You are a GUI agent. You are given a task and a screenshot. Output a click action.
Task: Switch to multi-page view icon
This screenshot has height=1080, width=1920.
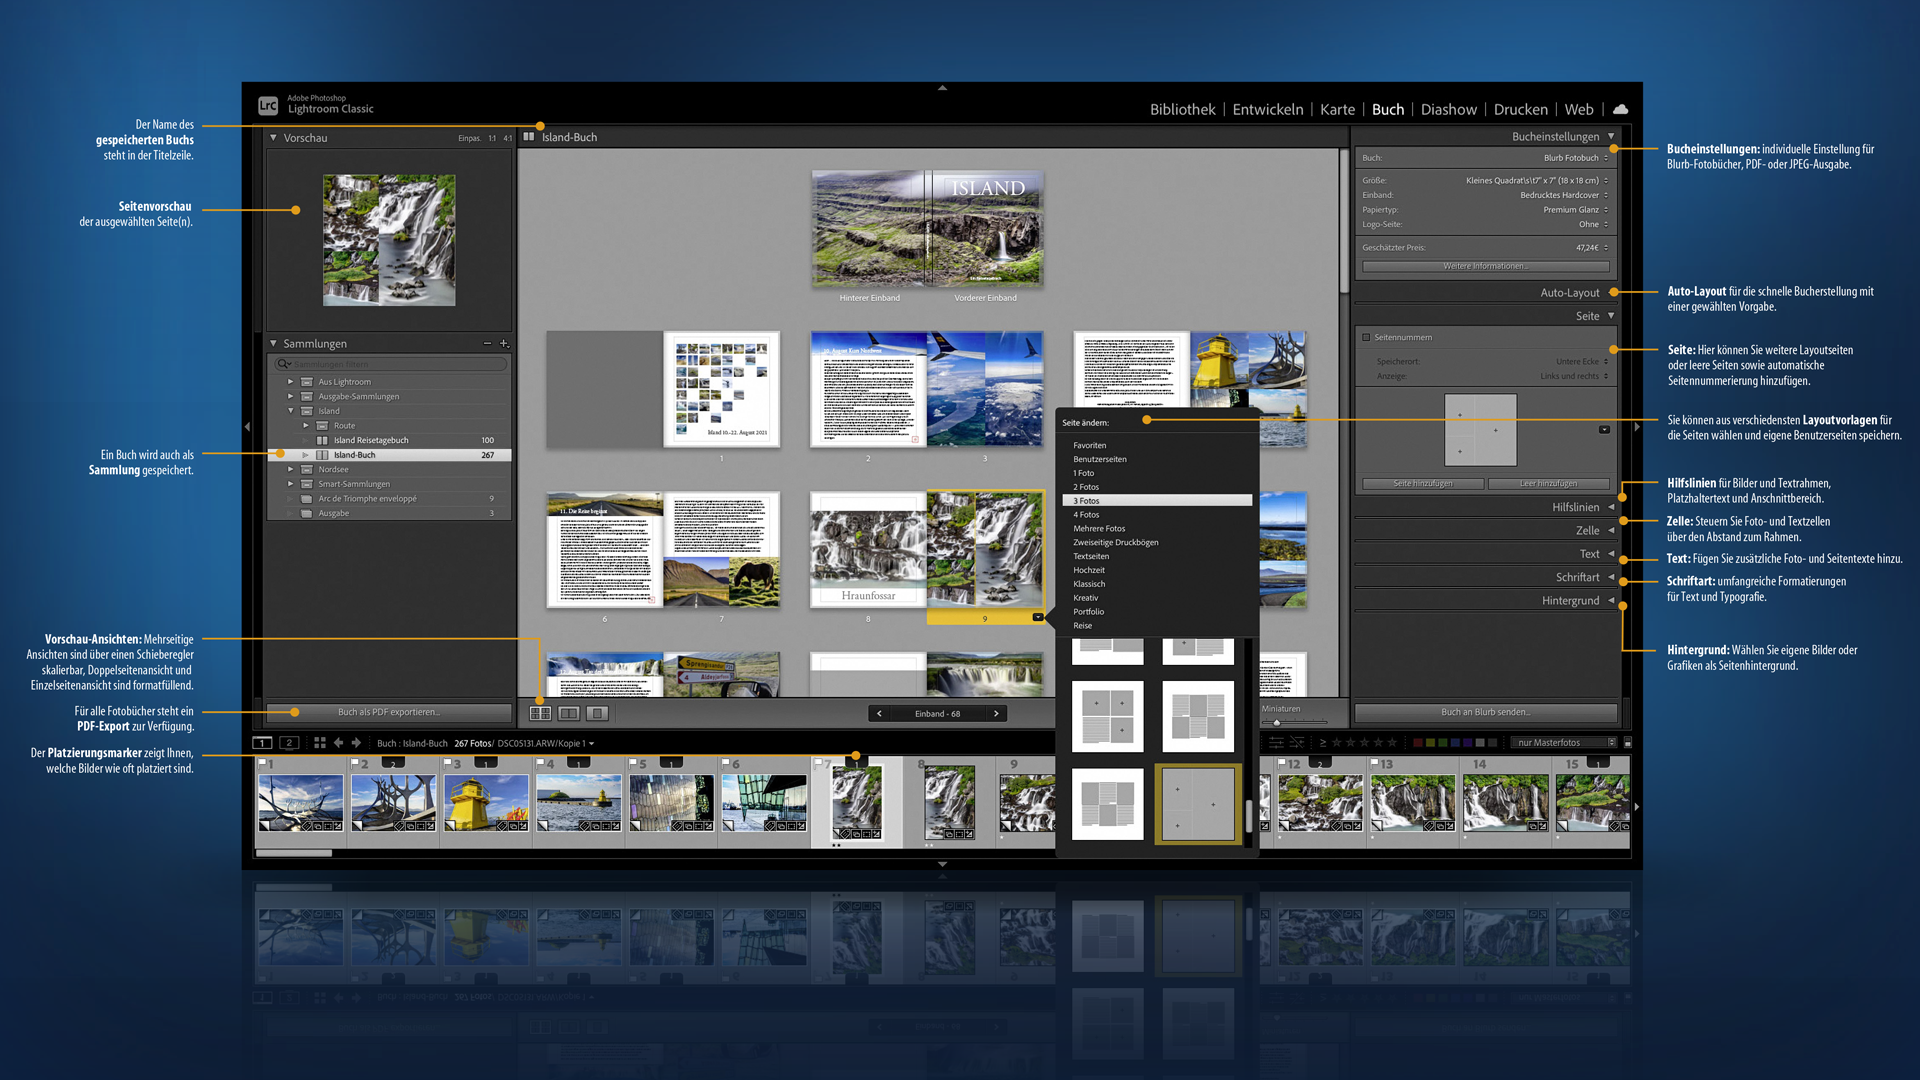point(540,713)
